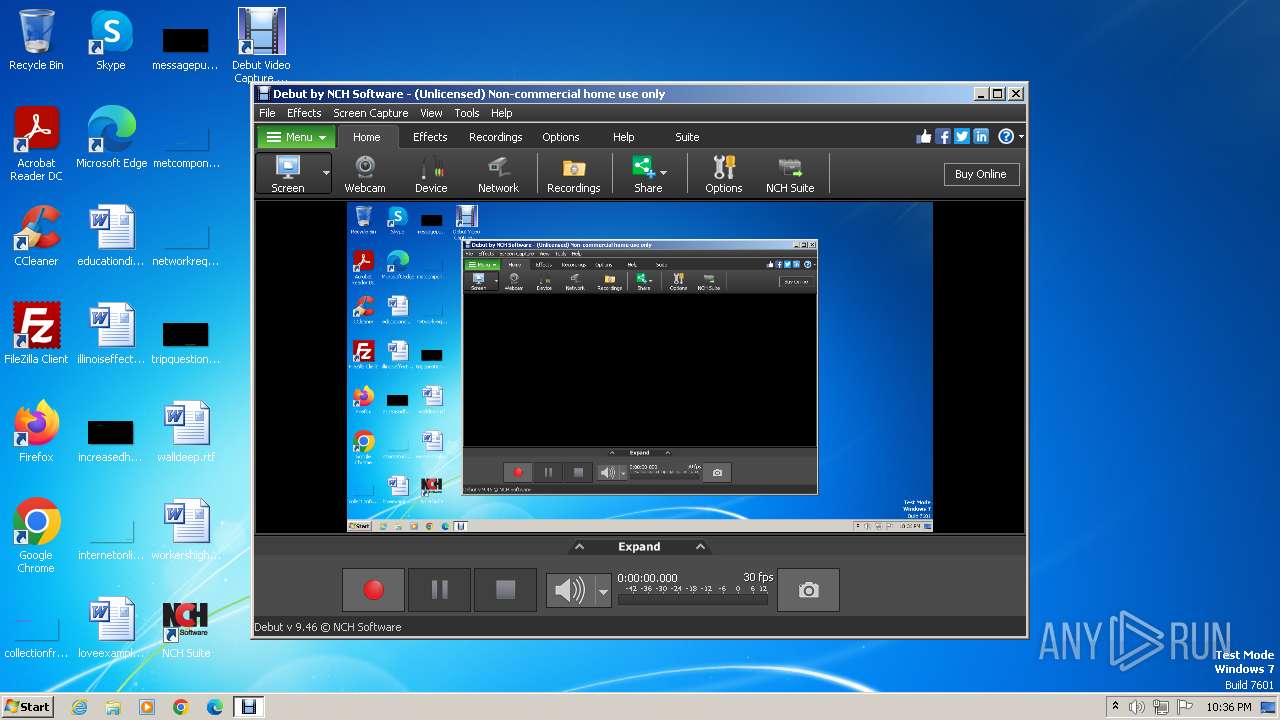Select Network capture source
The image size is (1280, 720).
coord(498,174)
